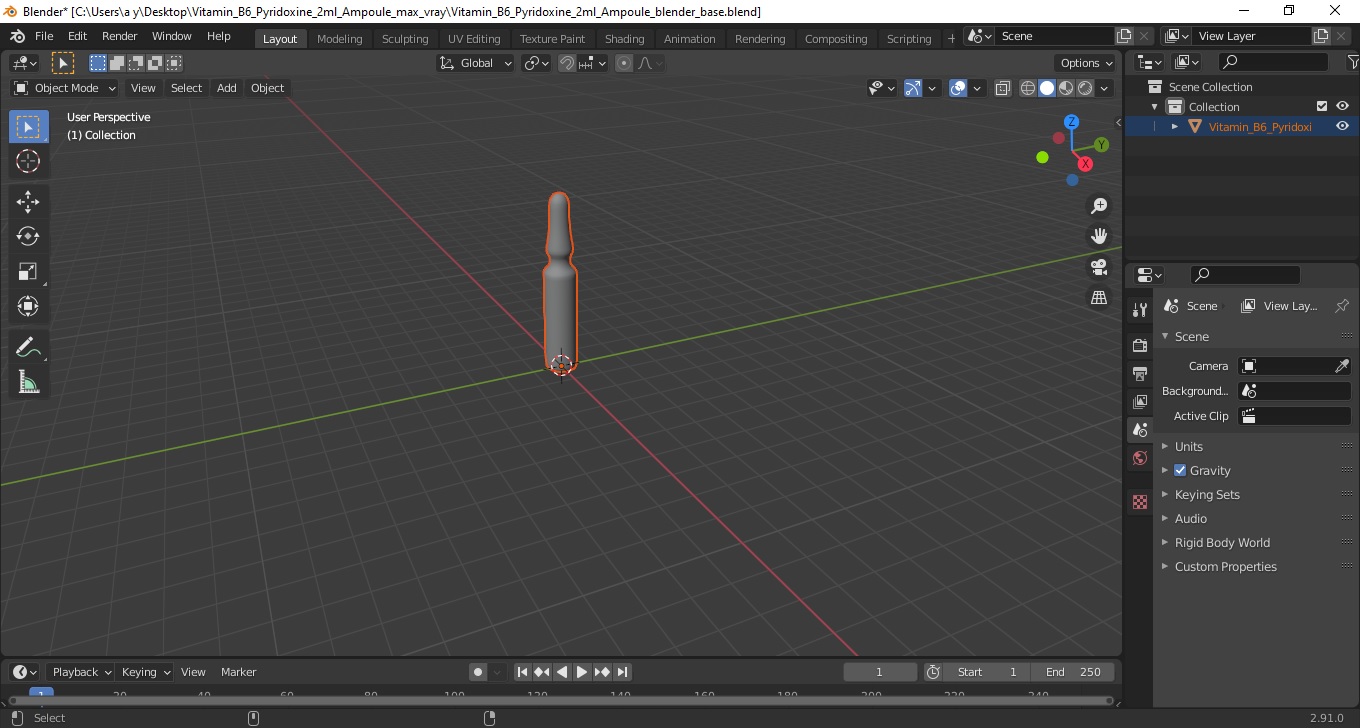Click the zoom viewport magnifier icon
This screenshot has height=728, width=1360.
click(1099, 206)
